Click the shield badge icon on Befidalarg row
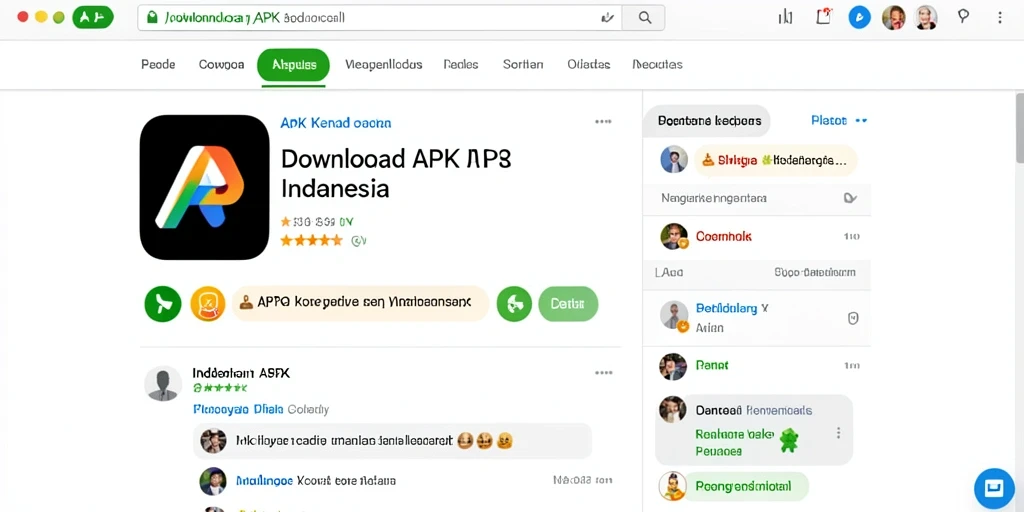The image size is (1024, 512). pos(852,318)
